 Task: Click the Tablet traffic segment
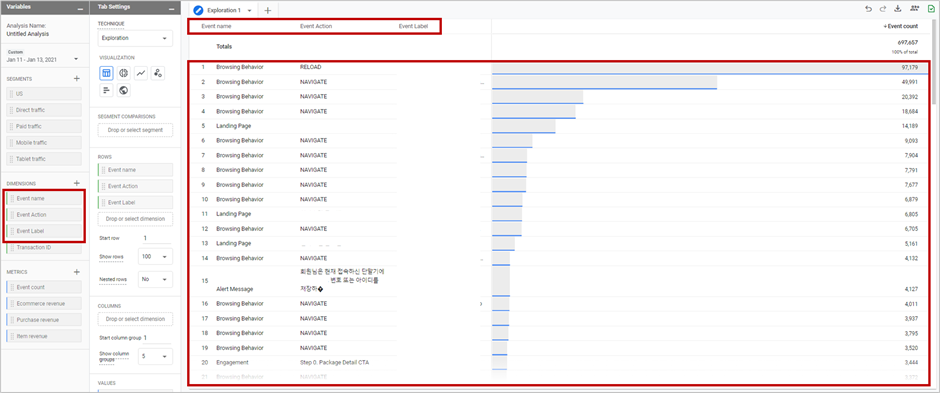click(44, 159)
